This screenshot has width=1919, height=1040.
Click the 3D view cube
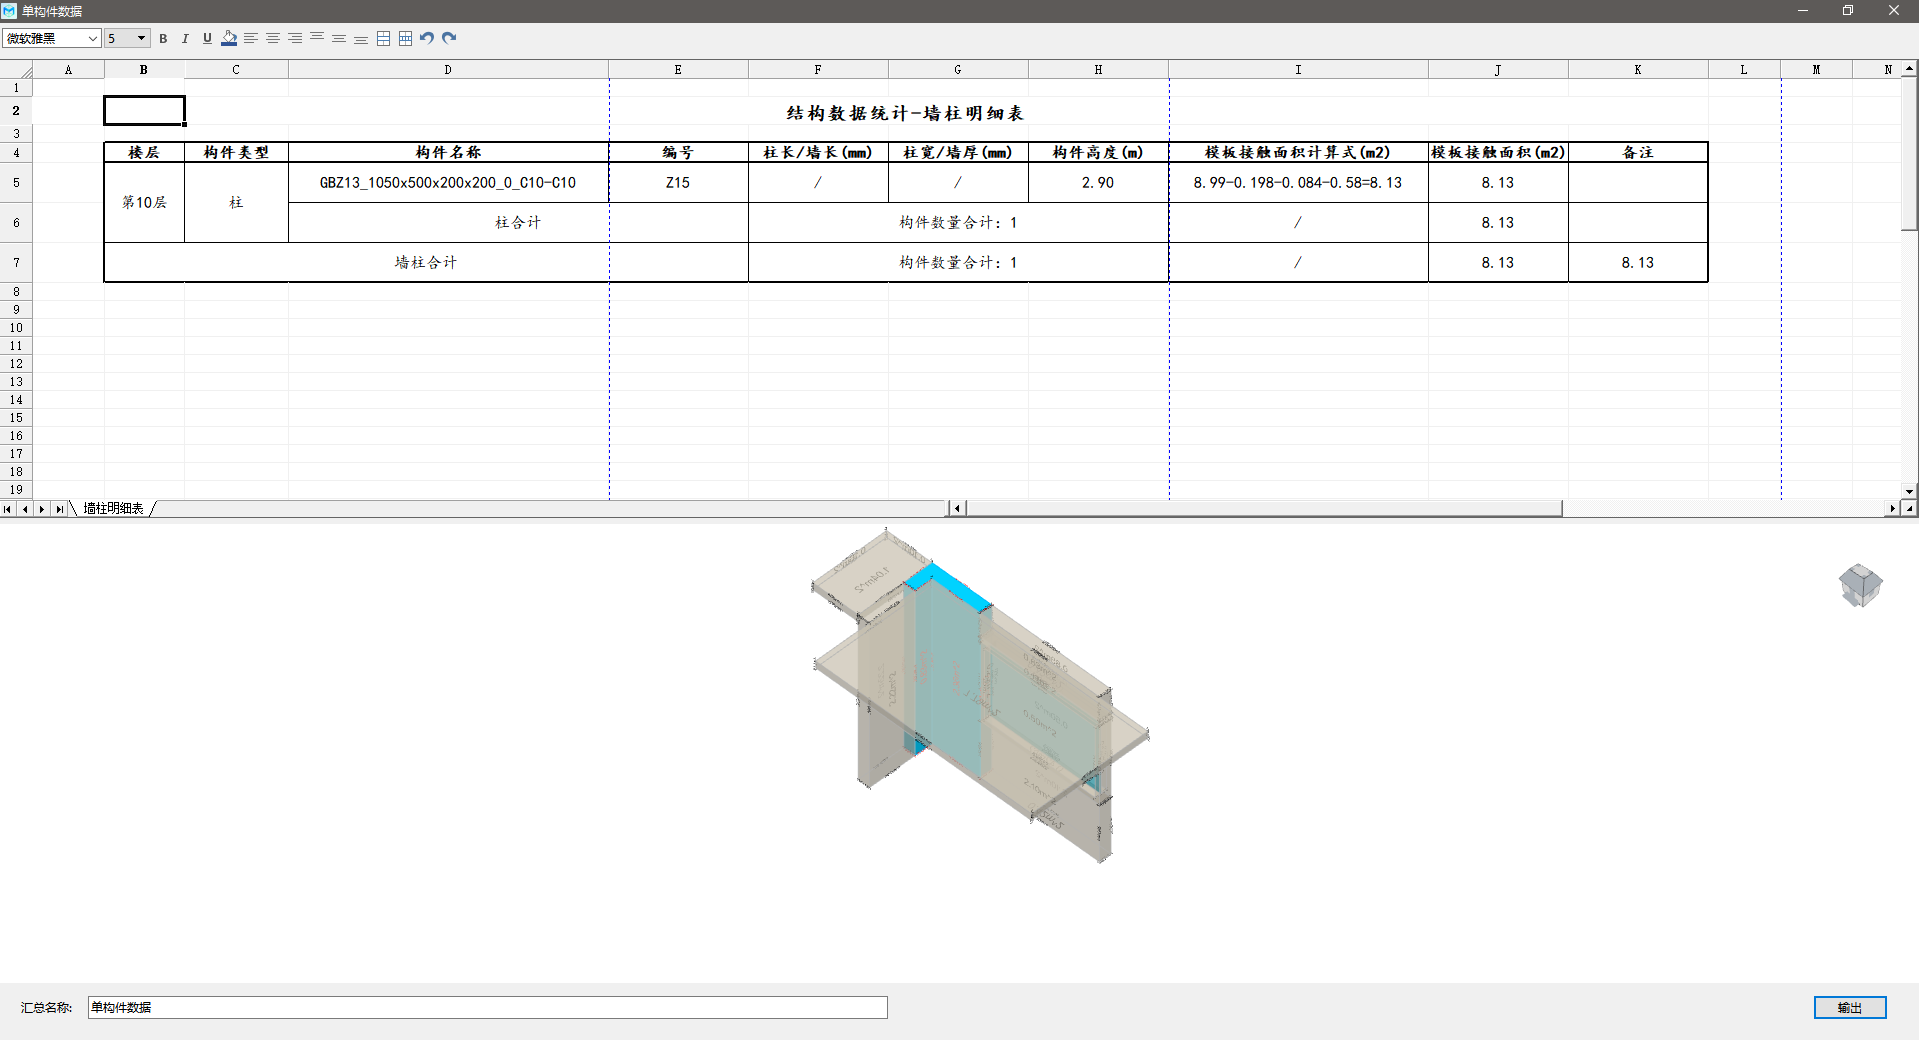pos(1860,585)
